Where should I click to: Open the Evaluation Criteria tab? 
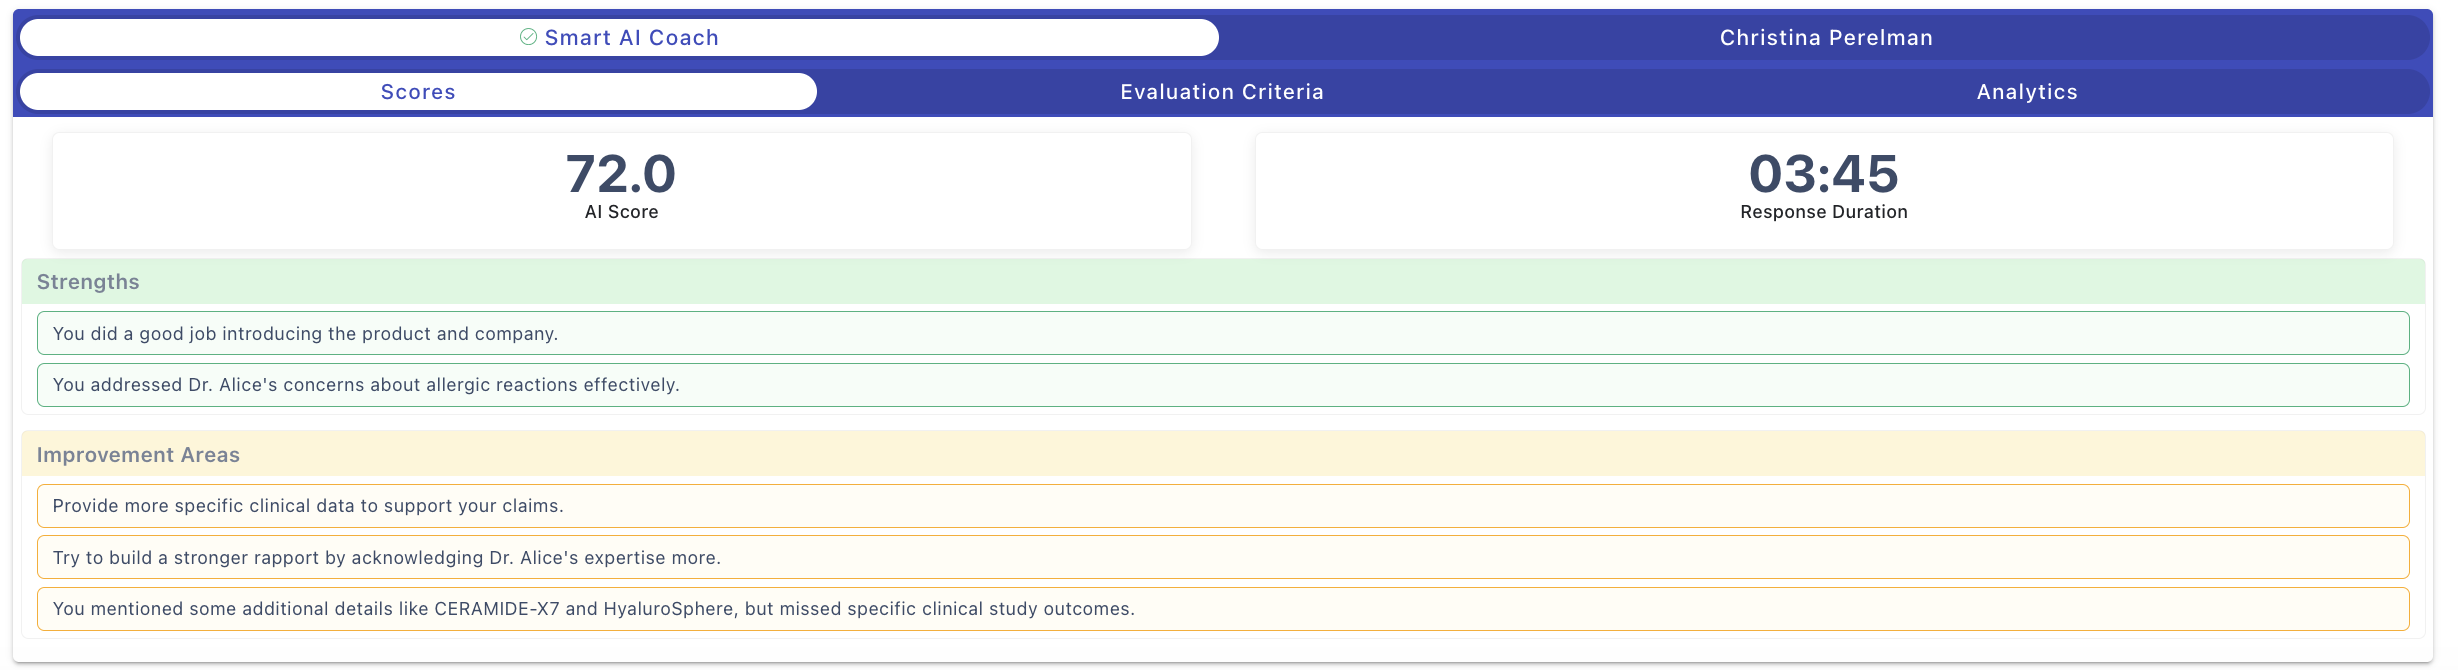(1222, 92)
